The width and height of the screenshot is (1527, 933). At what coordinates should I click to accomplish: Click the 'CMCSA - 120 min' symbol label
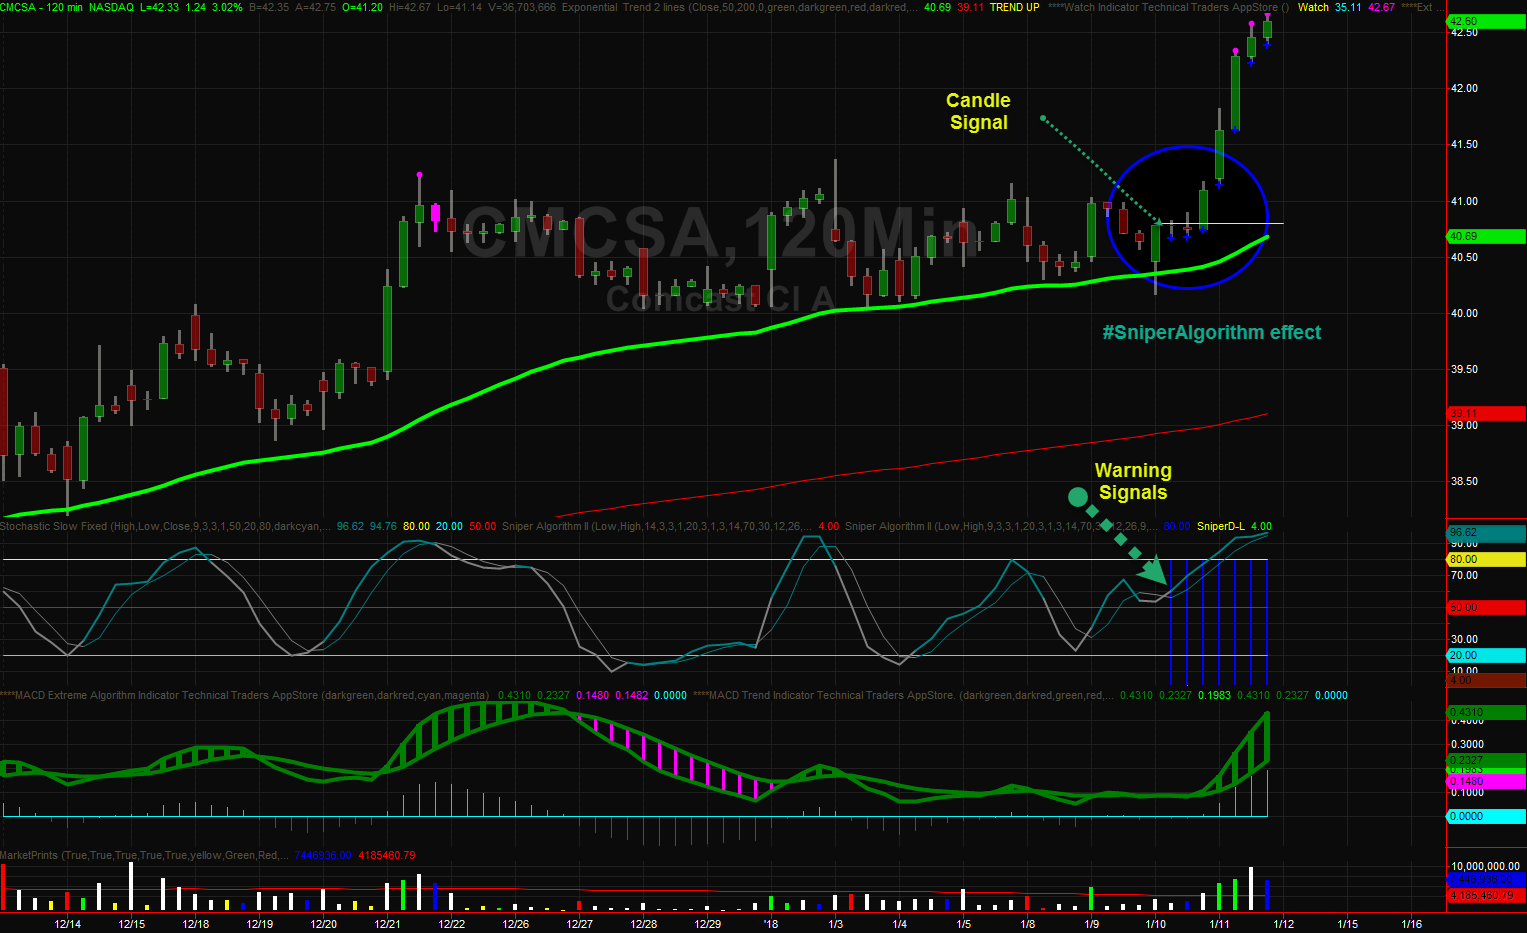42,7
